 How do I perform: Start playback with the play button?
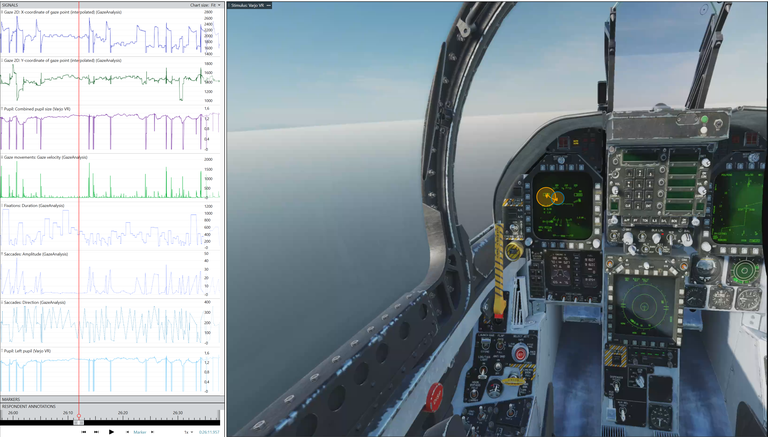(x=111, y=432)
